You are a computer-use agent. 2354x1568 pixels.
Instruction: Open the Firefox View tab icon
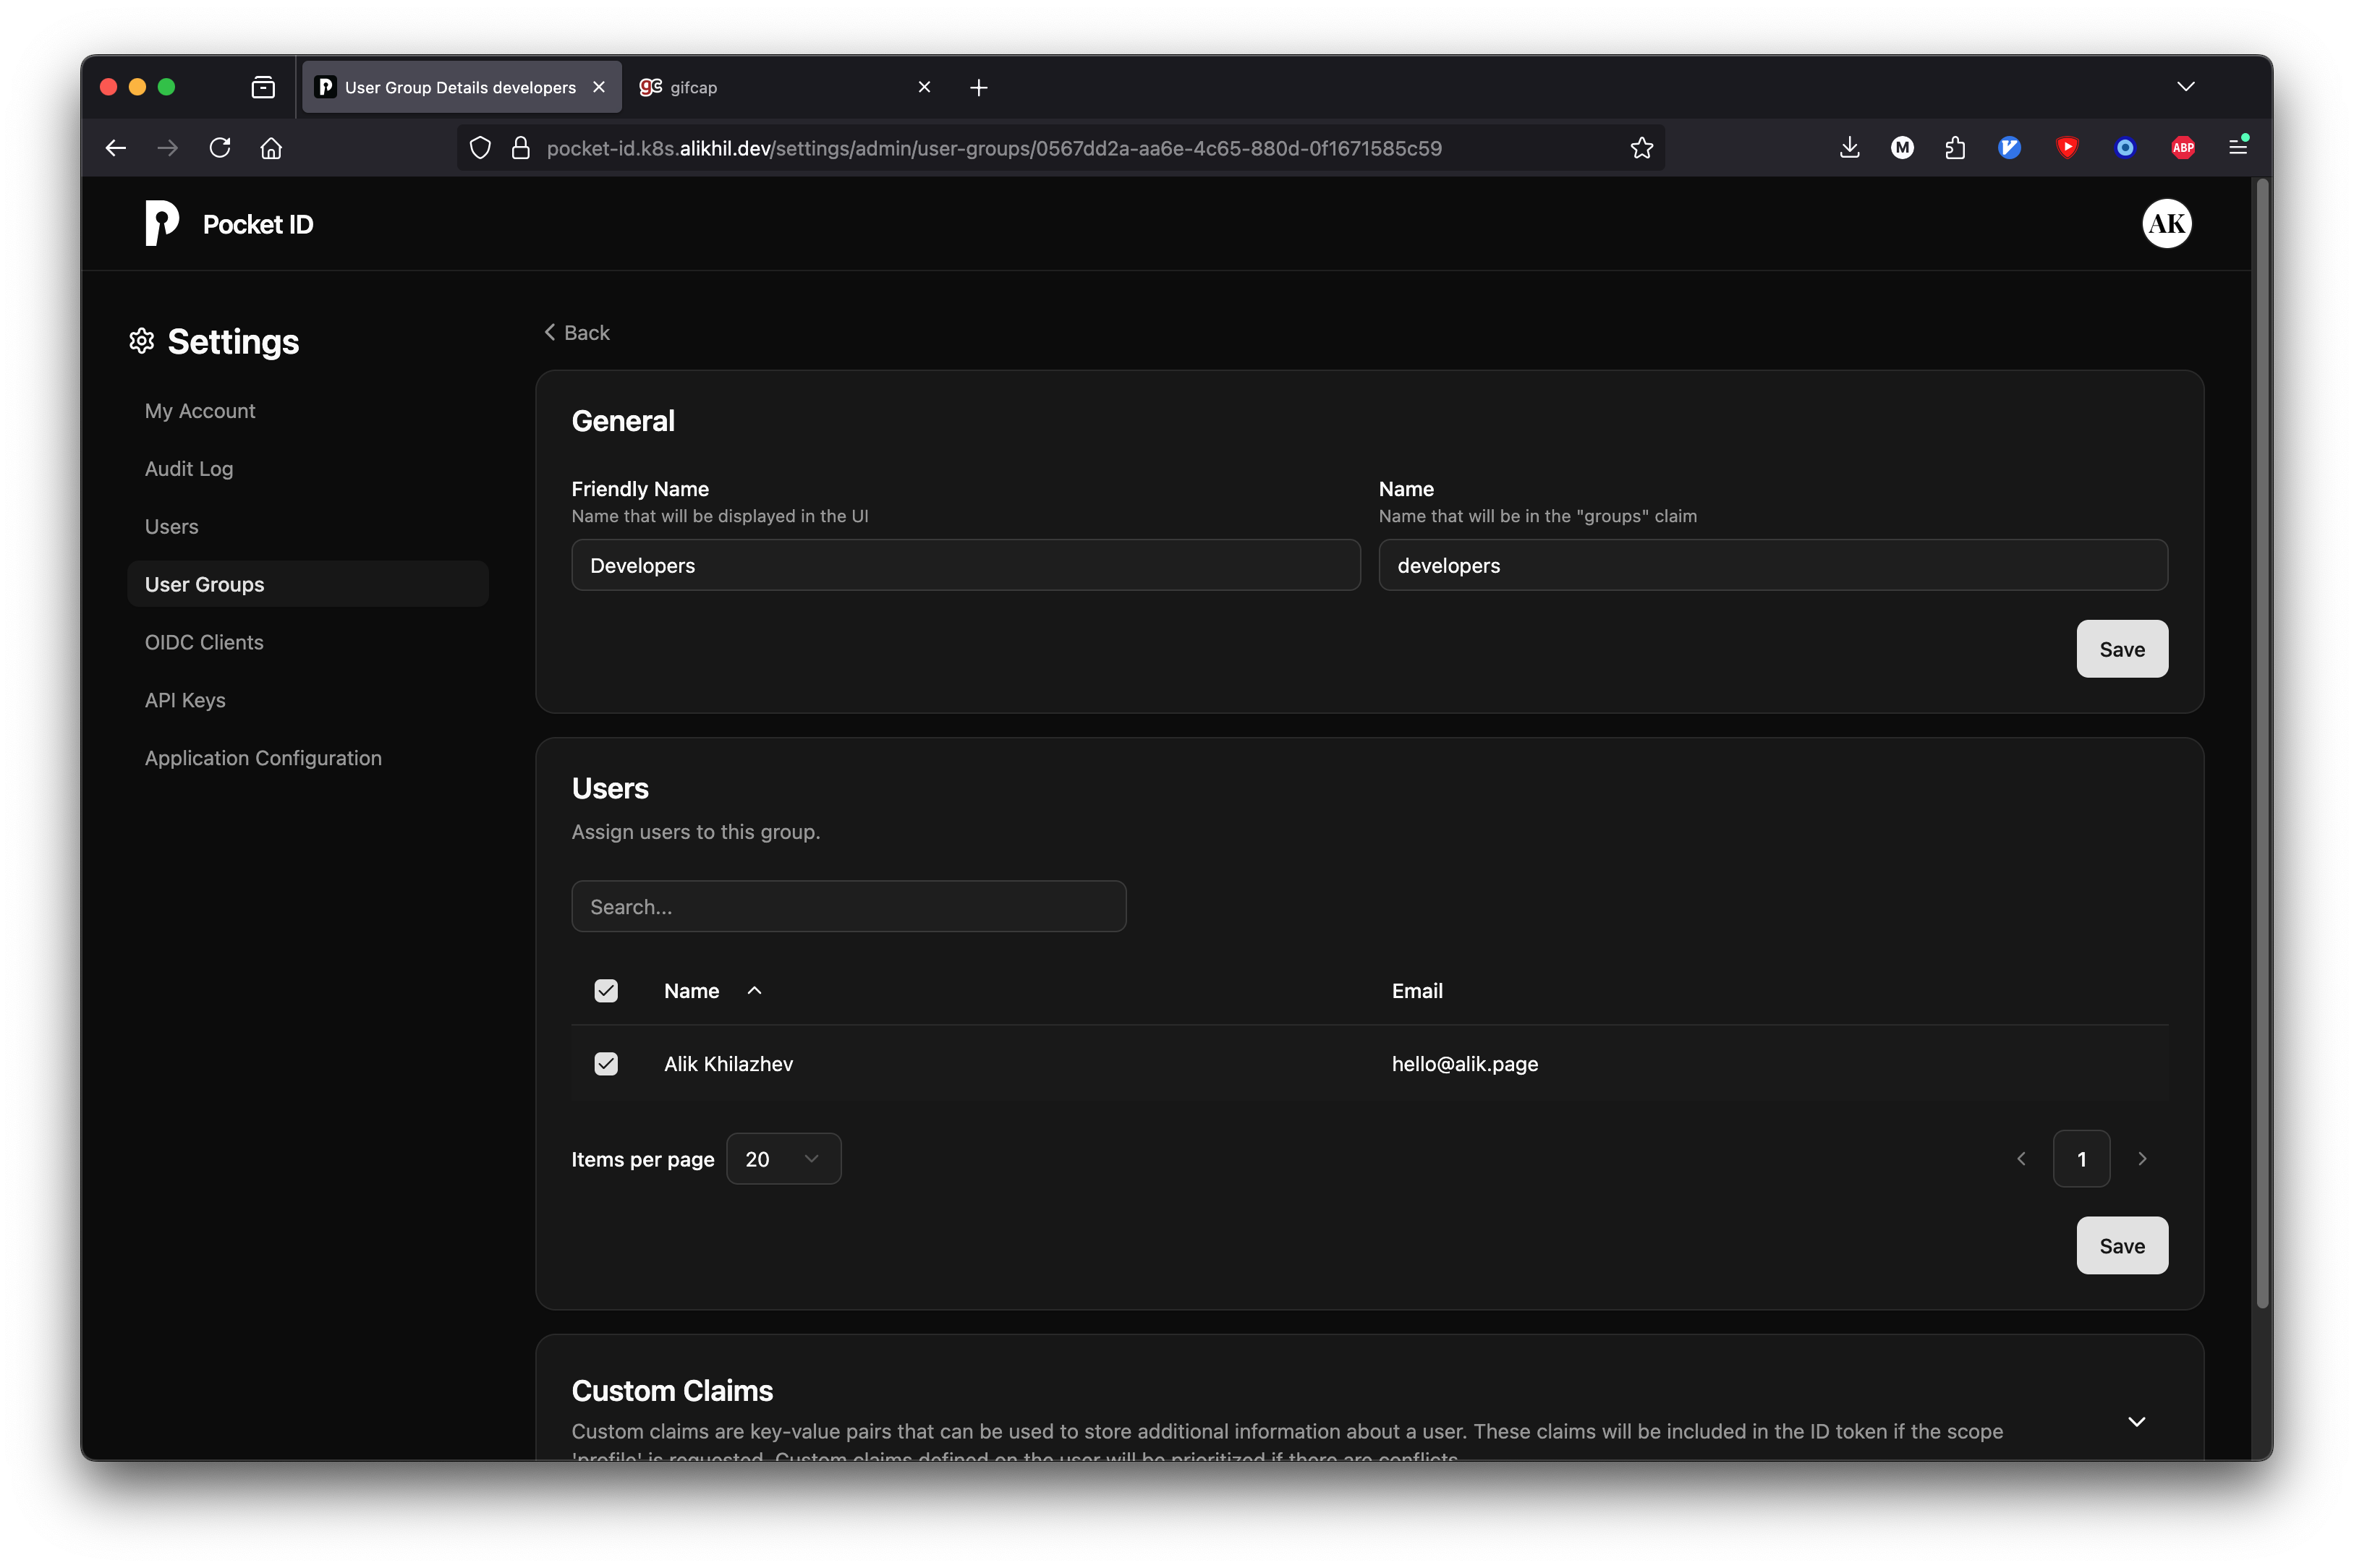tap(263, 87)
